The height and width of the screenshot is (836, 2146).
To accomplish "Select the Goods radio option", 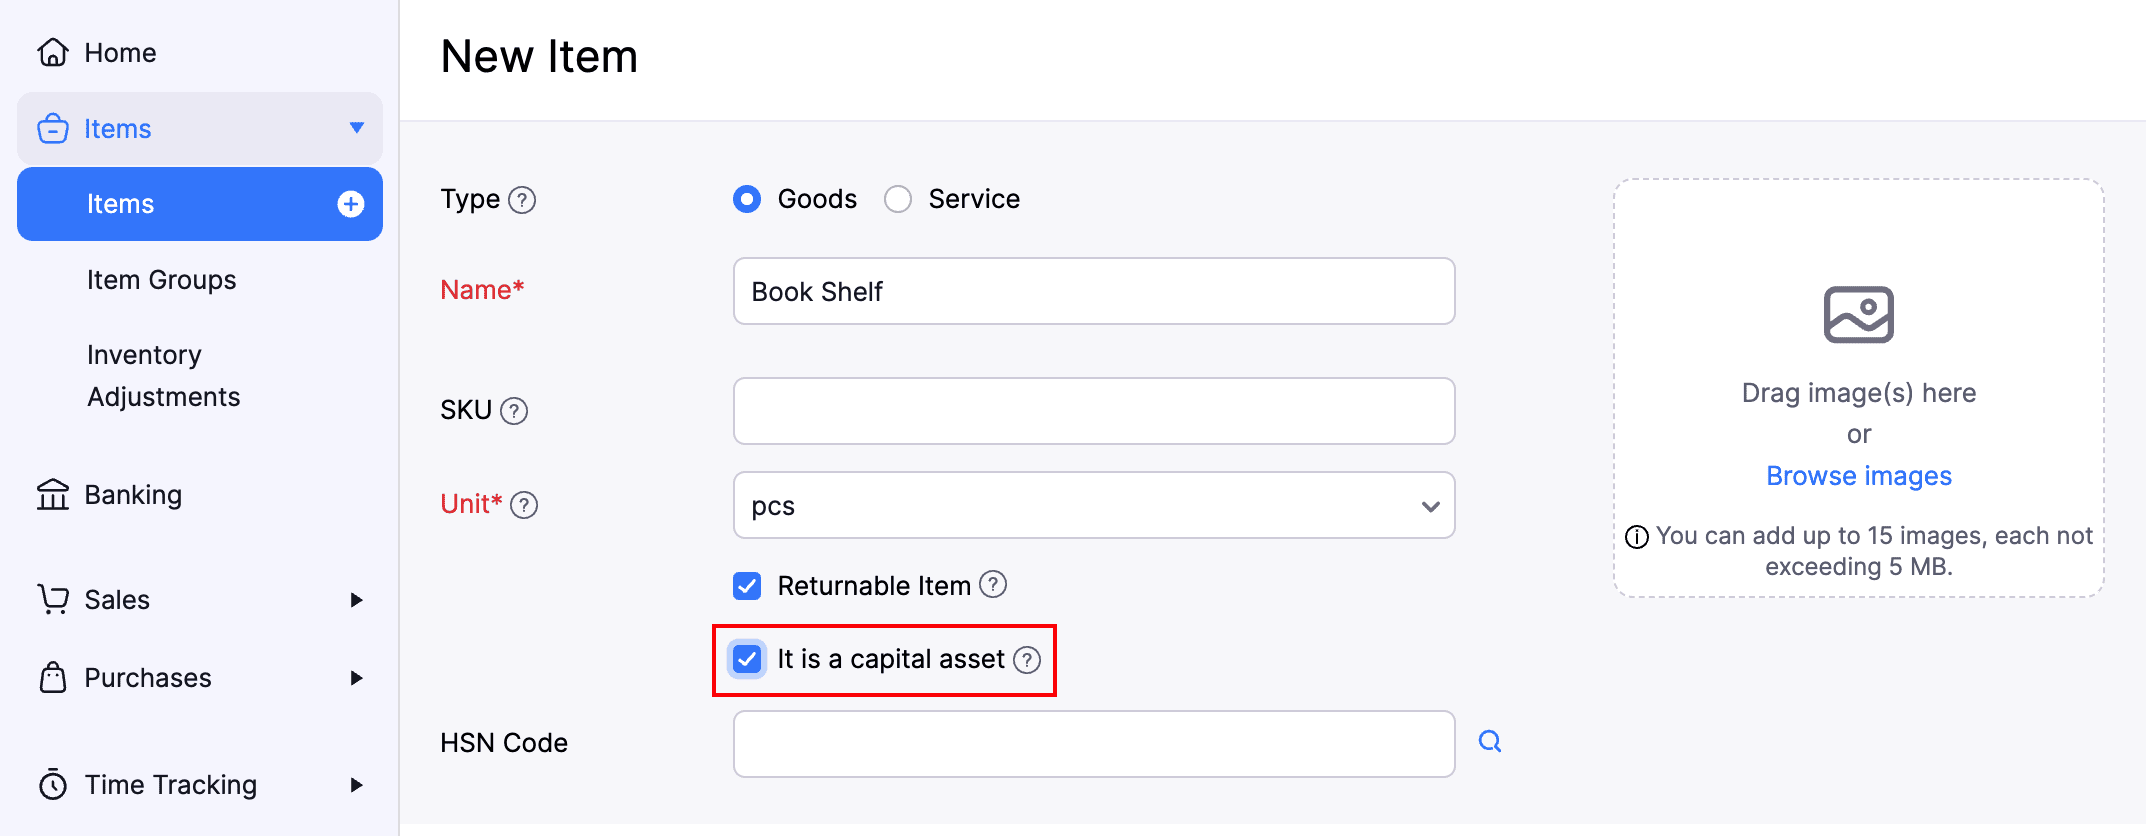I will pyautogui.click(x=746, y=199).
